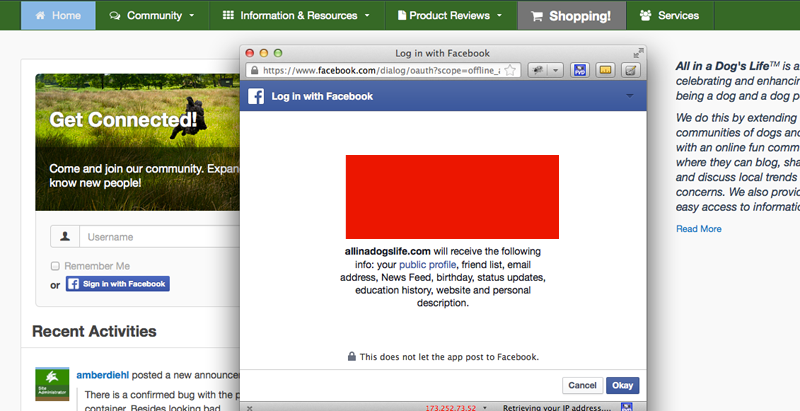Click the speech bubbles icon beside Community

click(115, 16)
